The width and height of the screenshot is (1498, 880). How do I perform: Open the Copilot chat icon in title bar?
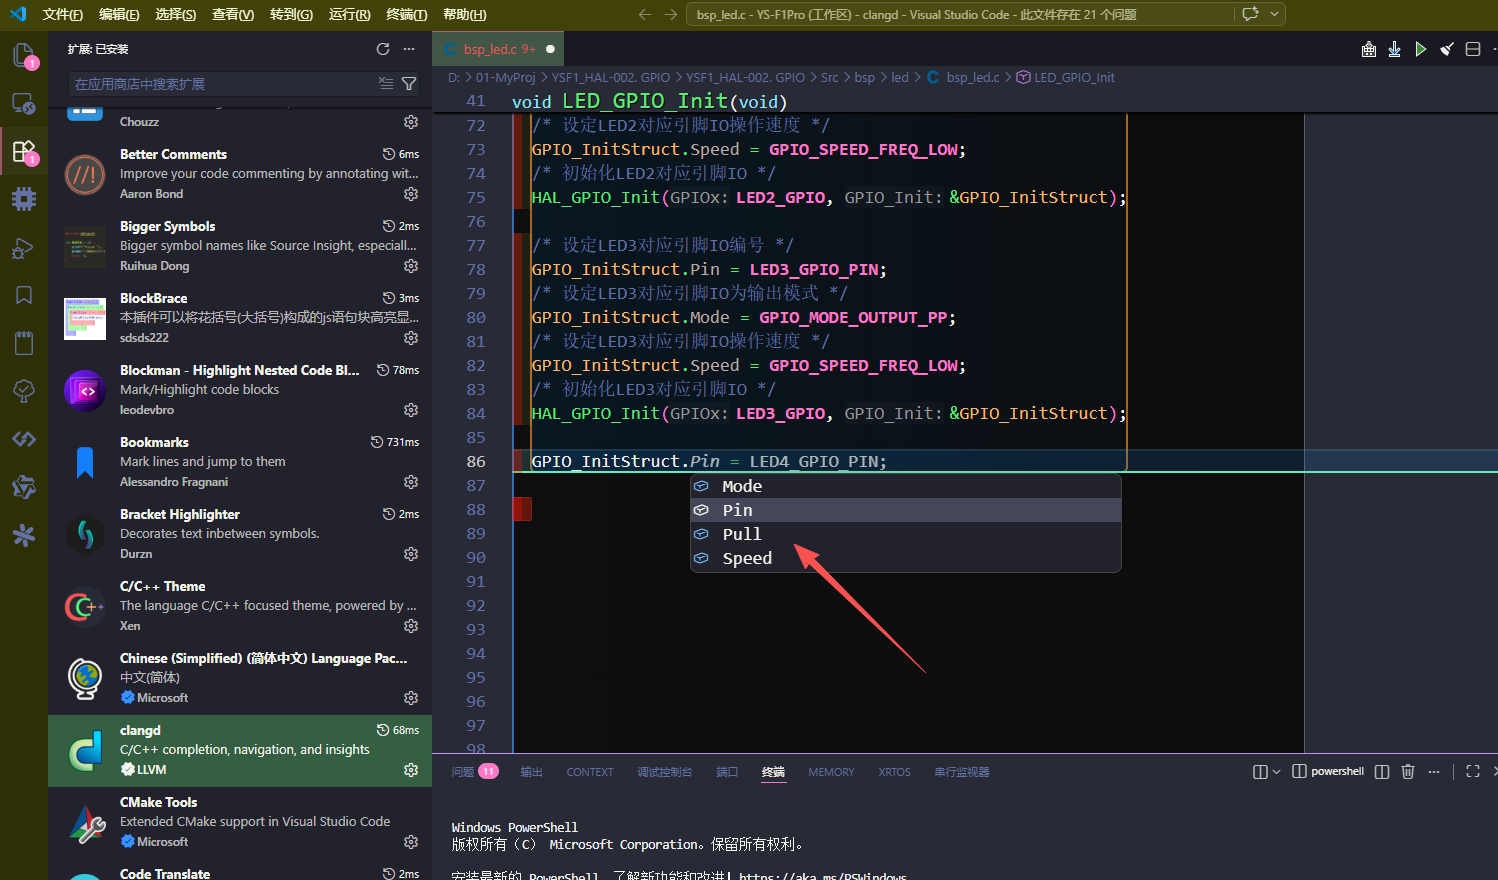pyautogui.click(x=1250, y=14)
